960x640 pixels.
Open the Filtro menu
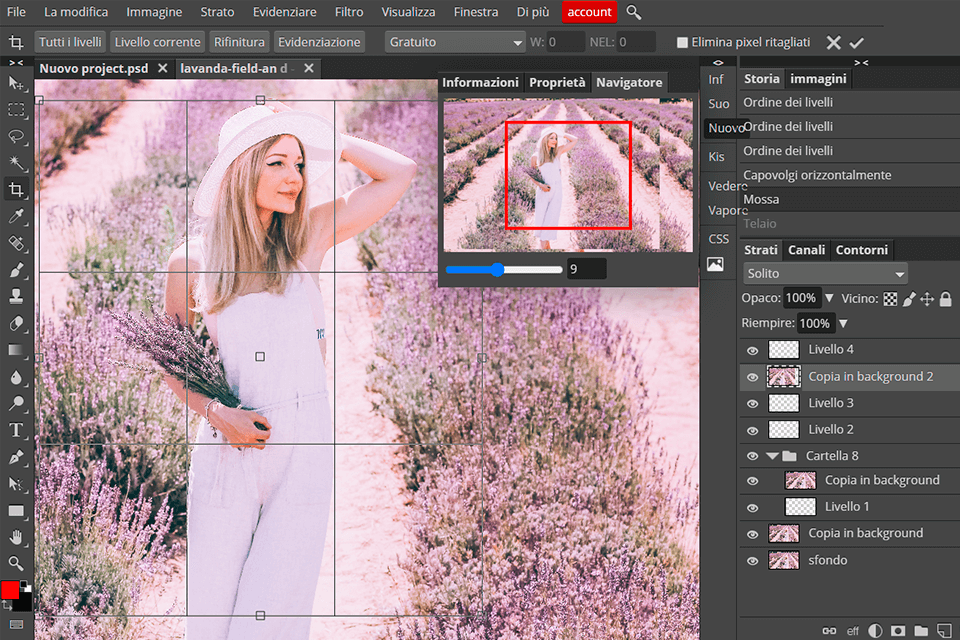(349, 12)
